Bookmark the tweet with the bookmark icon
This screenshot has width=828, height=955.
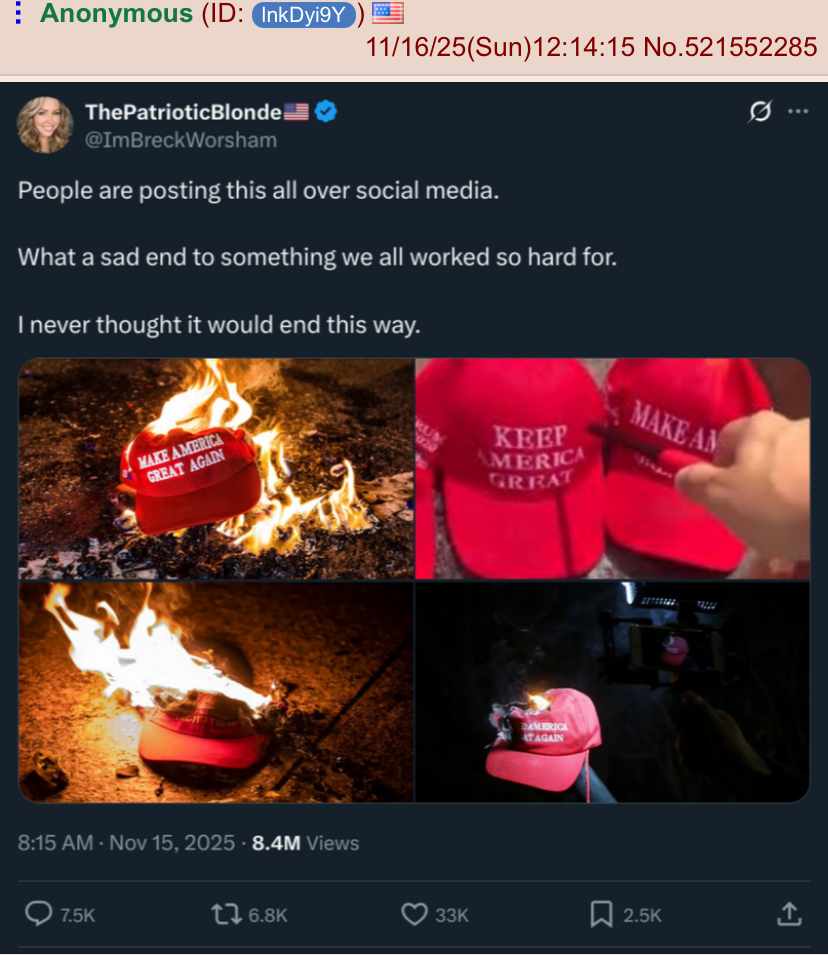pyautogui.click(x=601, y=914)
